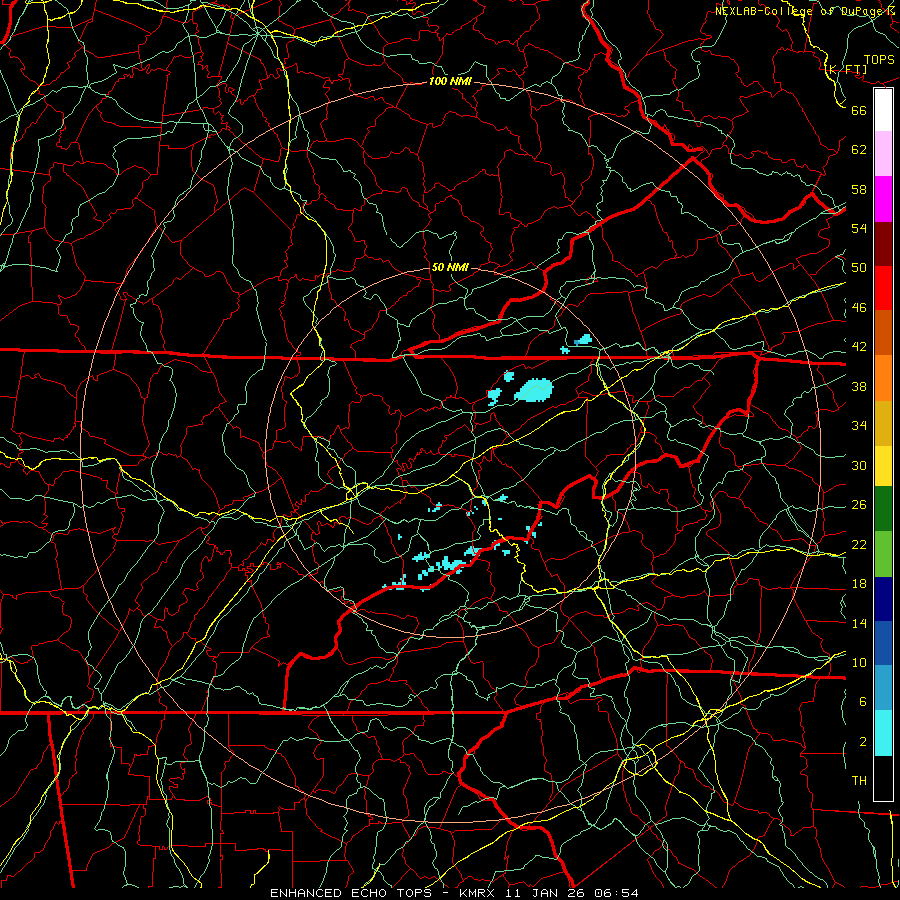This screenshot has height=900, width=900.
Task: Click the dark red 54 kft band
Action: coord(883,243)
